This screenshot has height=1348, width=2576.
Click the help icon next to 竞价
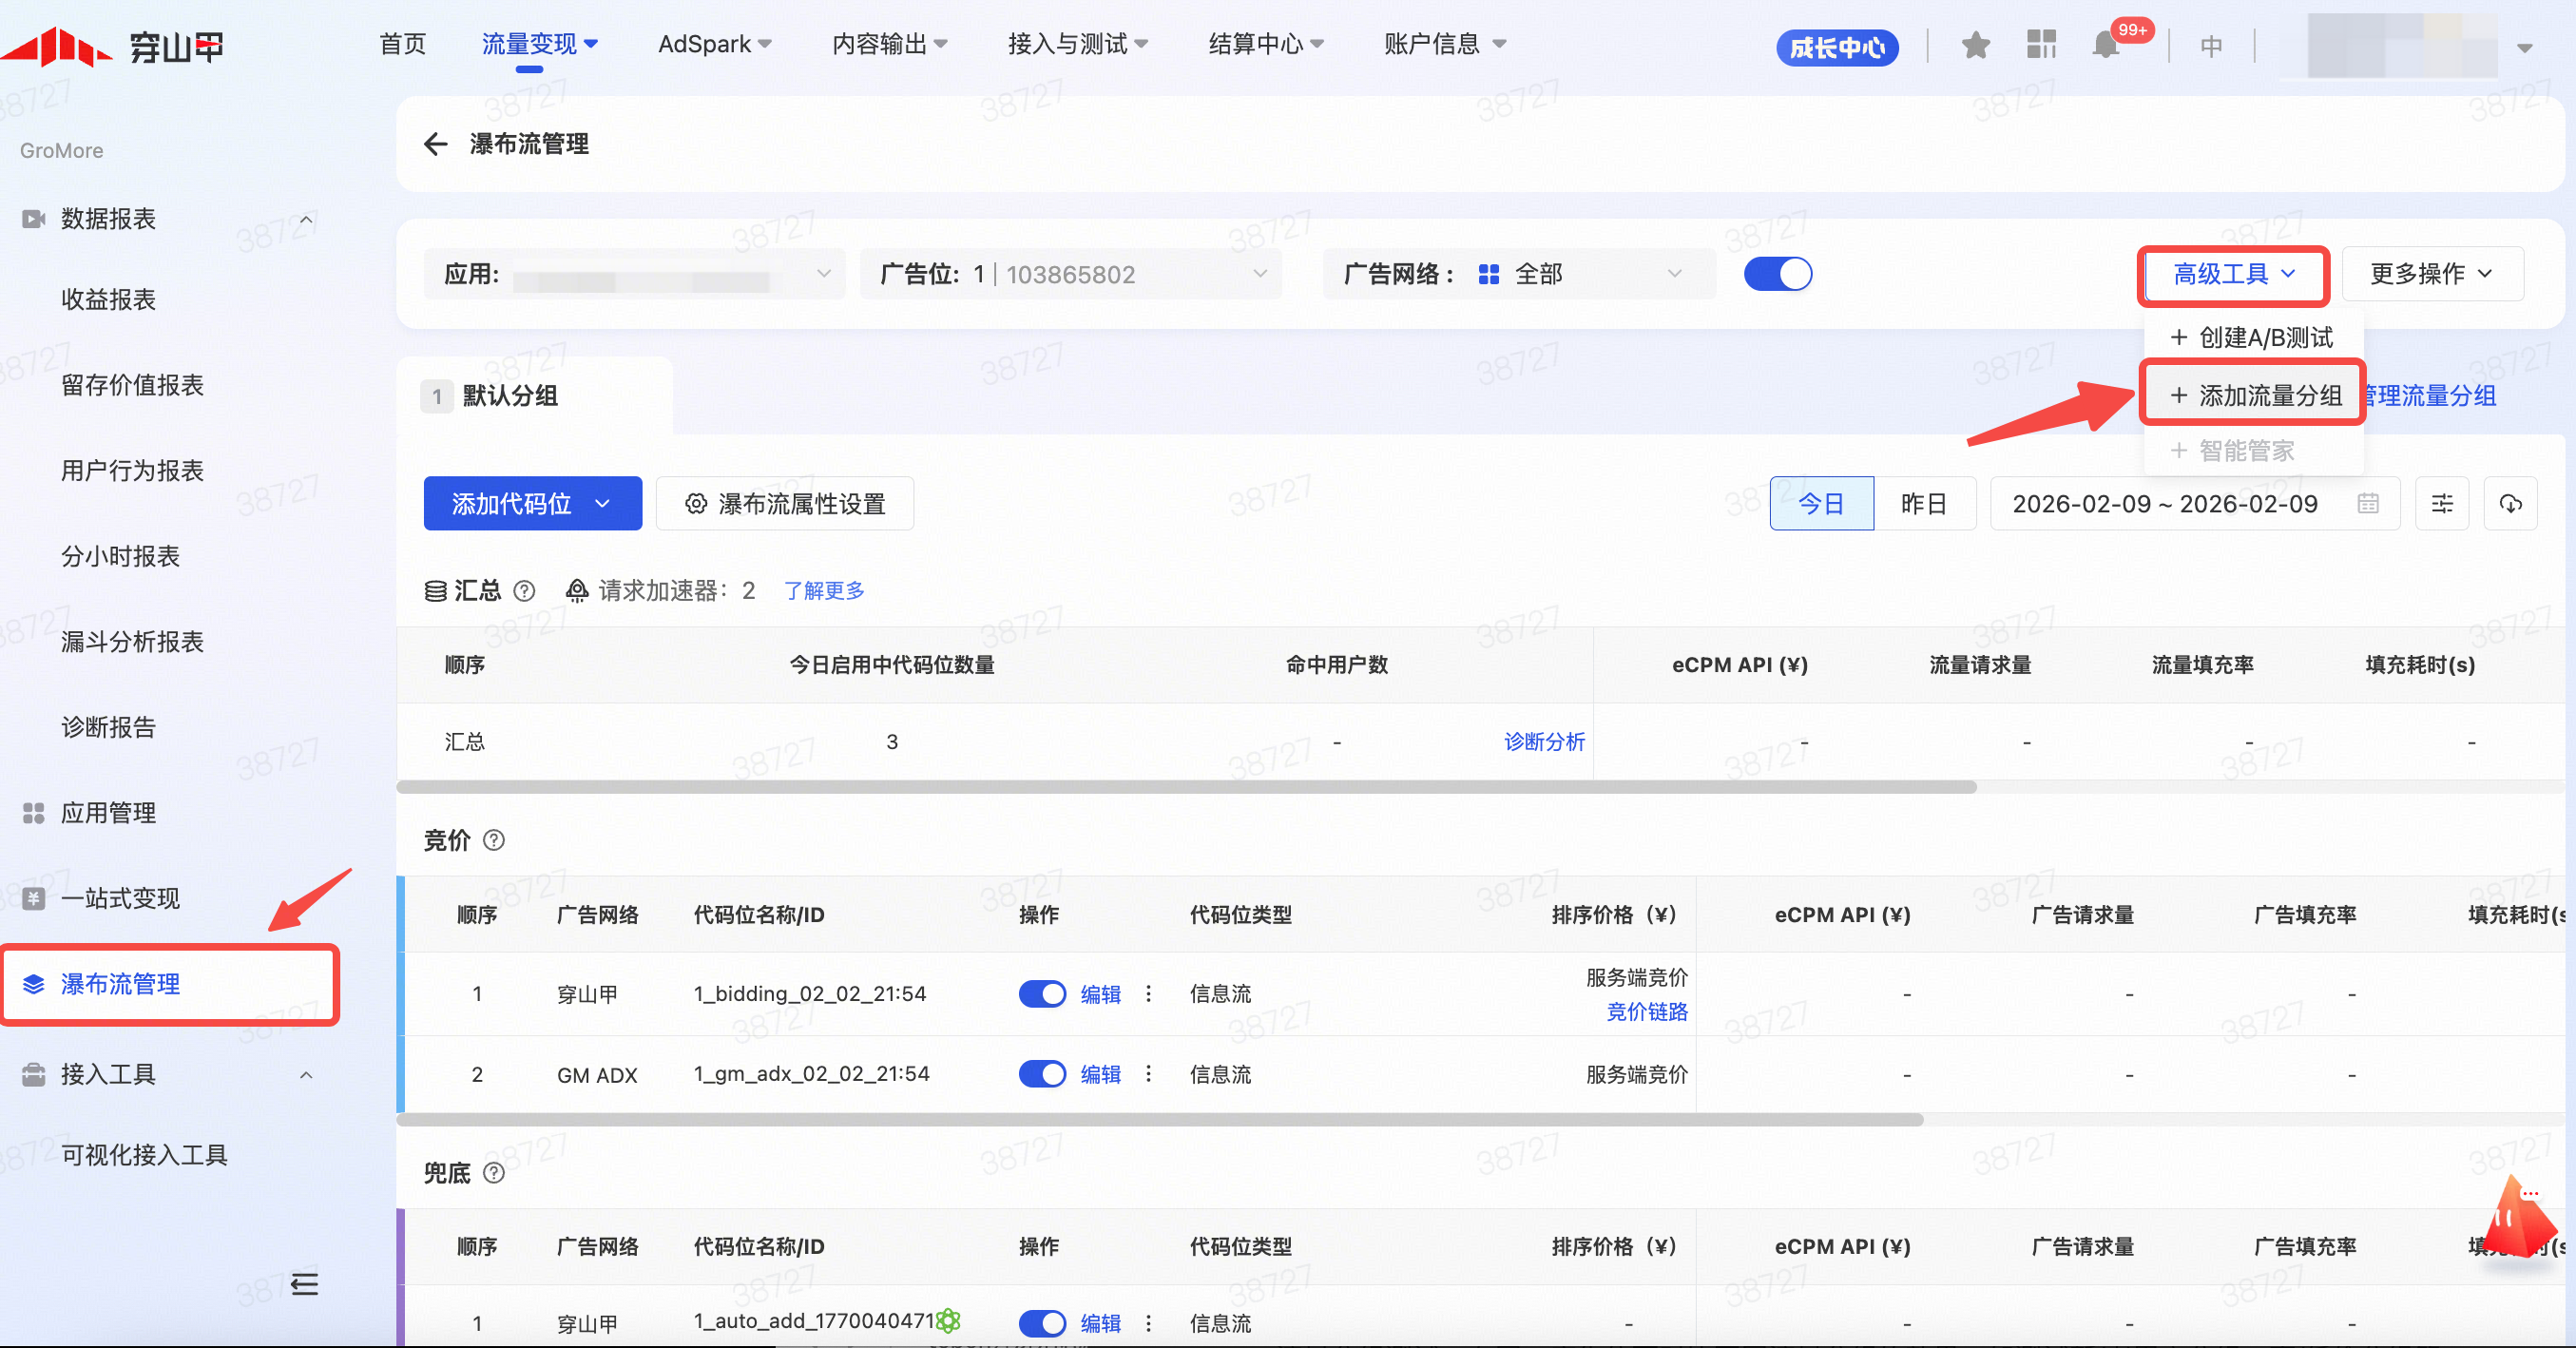coord(494,840)
